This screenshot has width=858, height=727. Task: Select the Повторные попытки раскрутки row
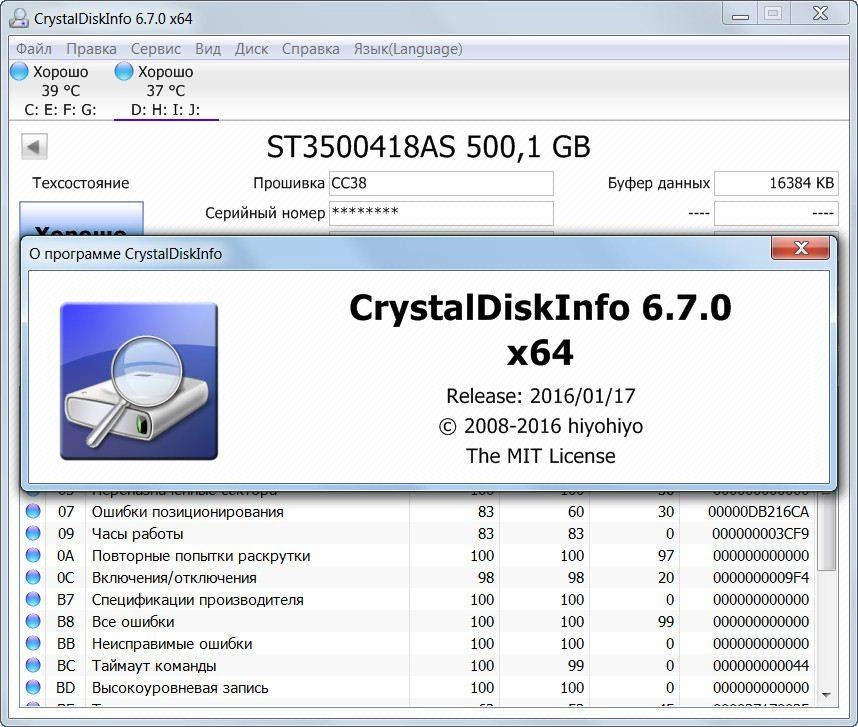click(418, 555)
